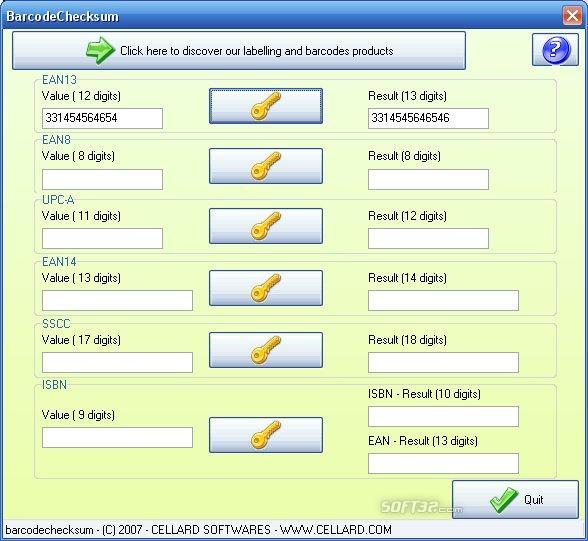Close the BarcodeChecksum window

pyautogui.click(x=572, y=16)
